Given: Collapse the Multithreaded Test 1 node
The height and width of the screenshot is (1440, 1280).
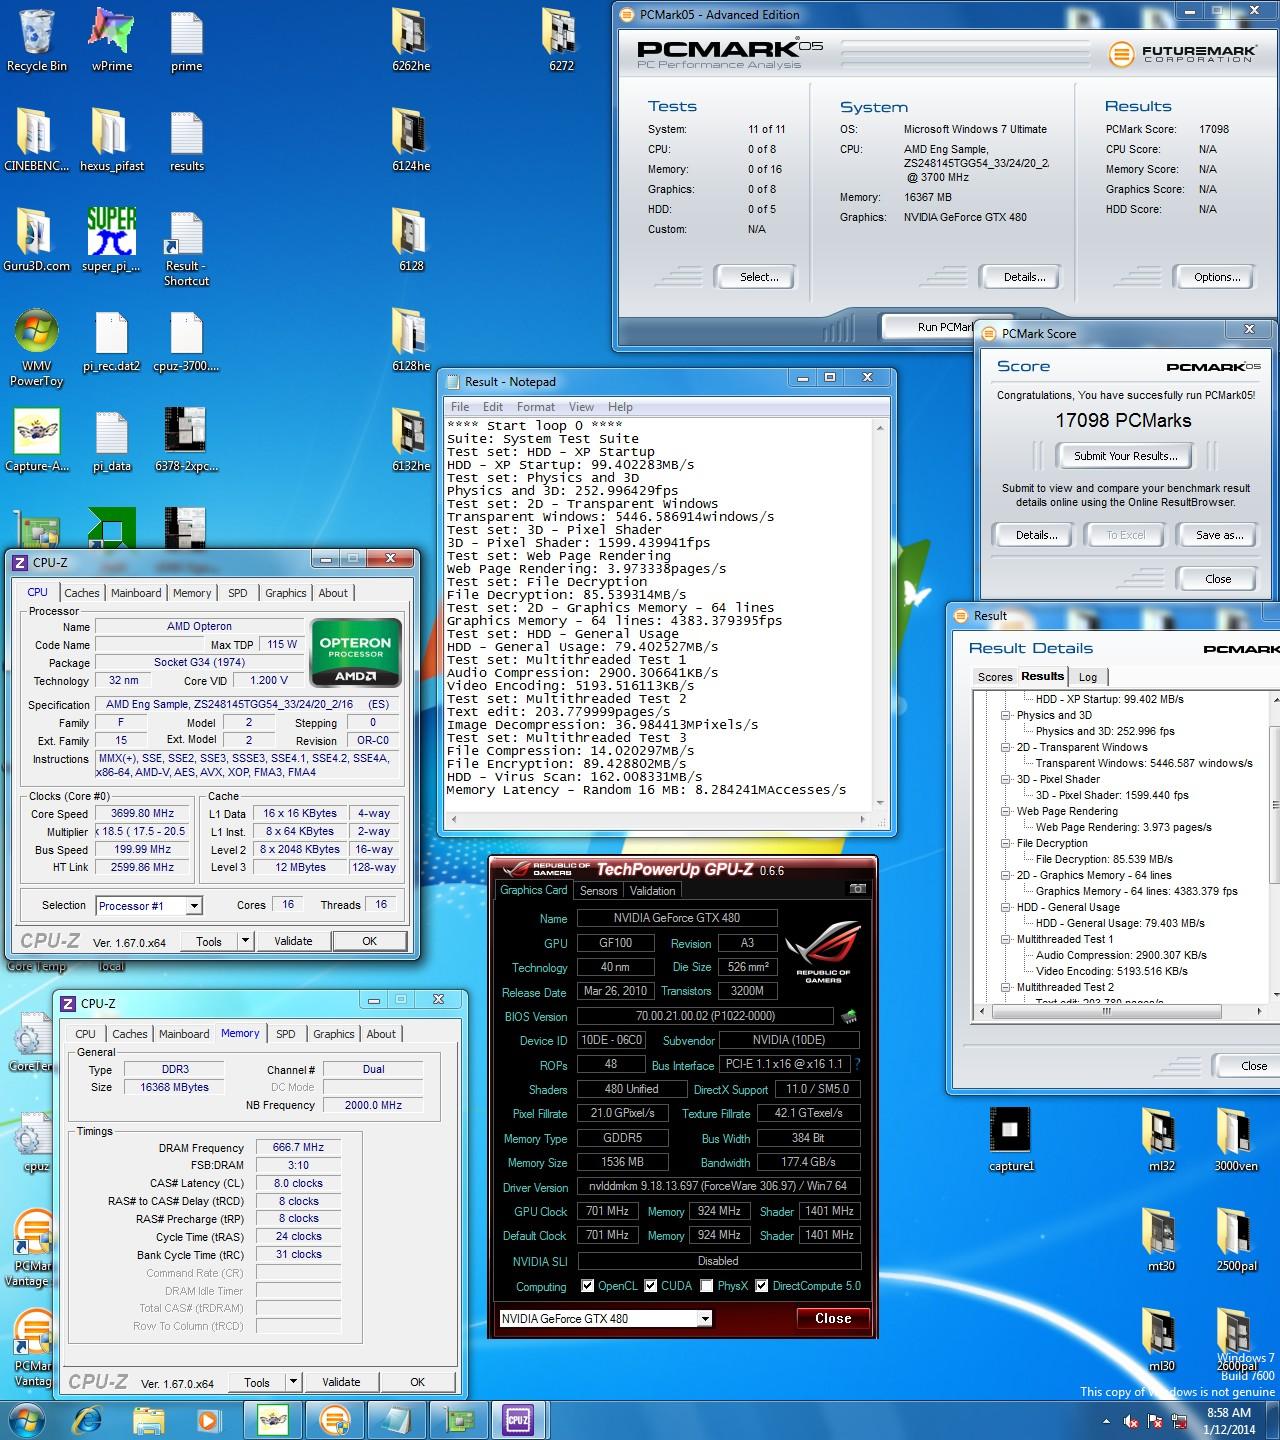Looking at the screenshot, I should (1006, 939).
